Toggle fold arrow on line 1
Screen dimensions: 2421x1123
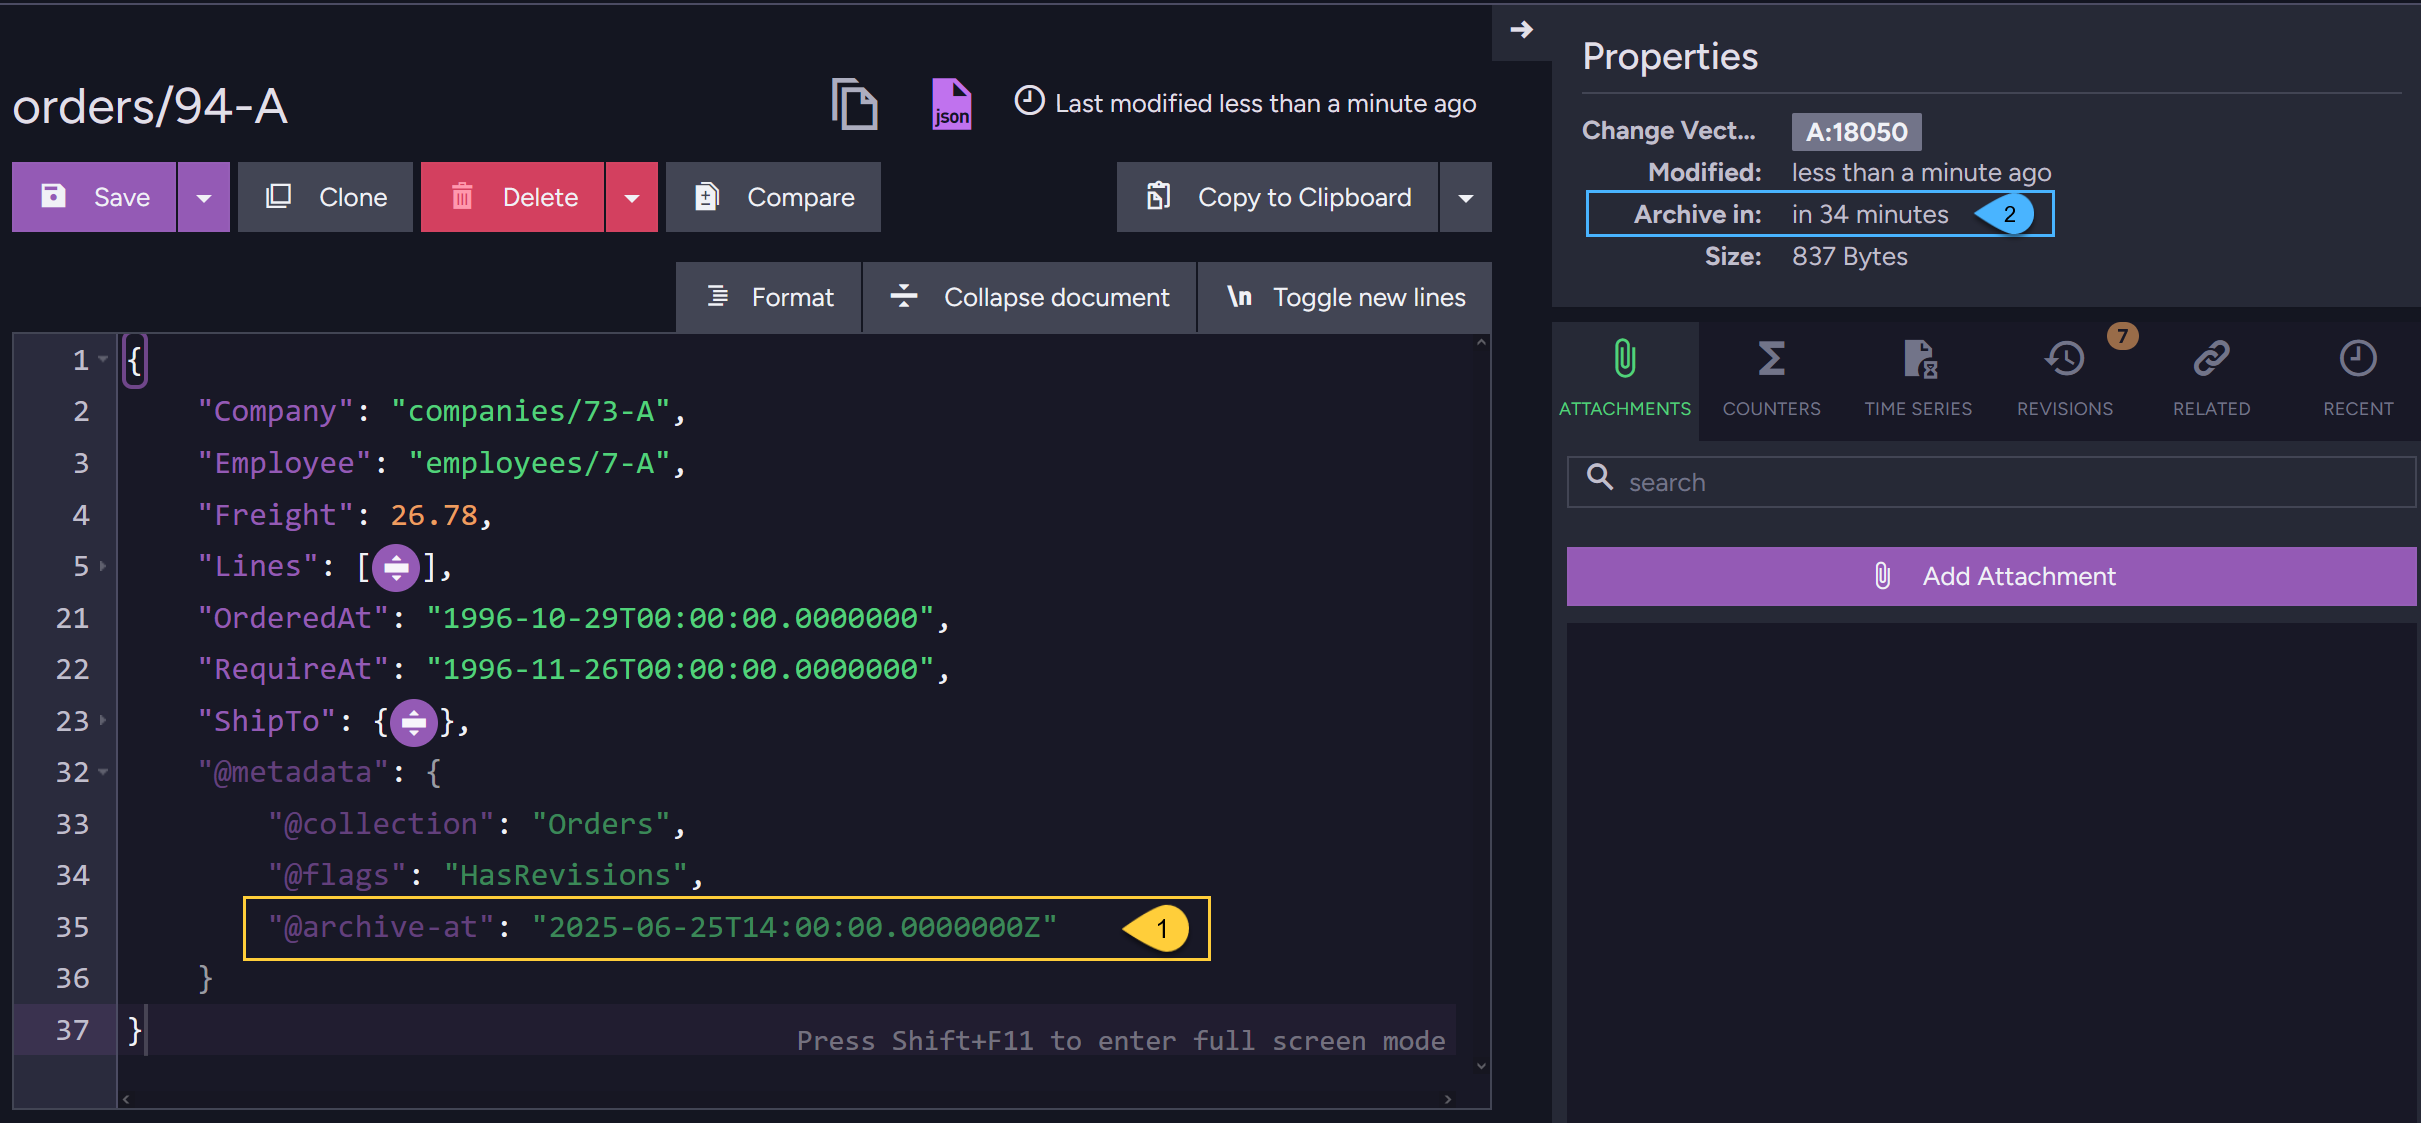pos(103,359)
